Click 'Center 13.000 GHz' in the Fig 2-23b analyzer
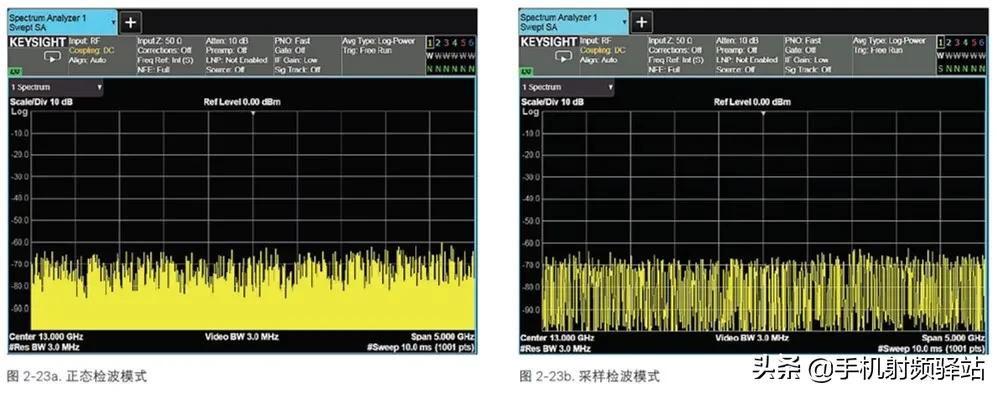 (x=557, y=338)
